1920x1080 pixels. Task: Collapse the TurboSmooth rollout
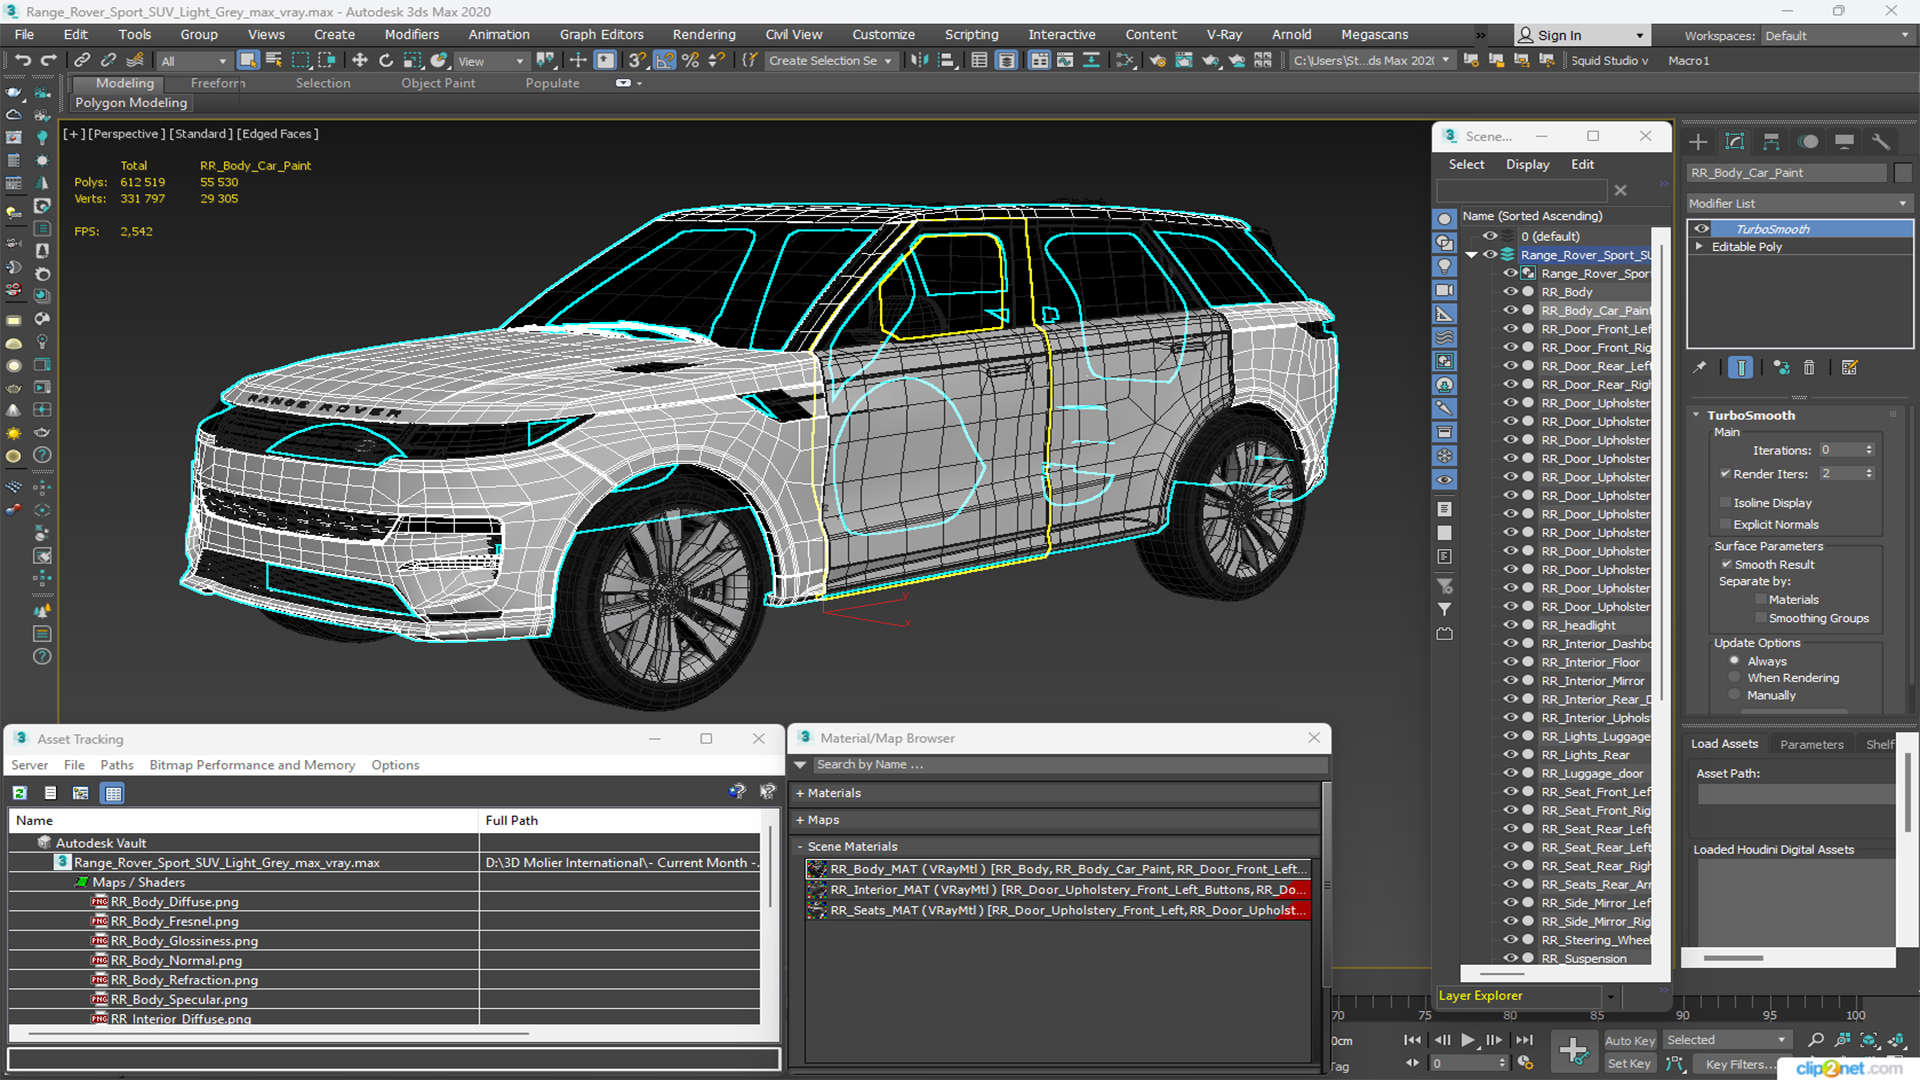click(1697, 415)
